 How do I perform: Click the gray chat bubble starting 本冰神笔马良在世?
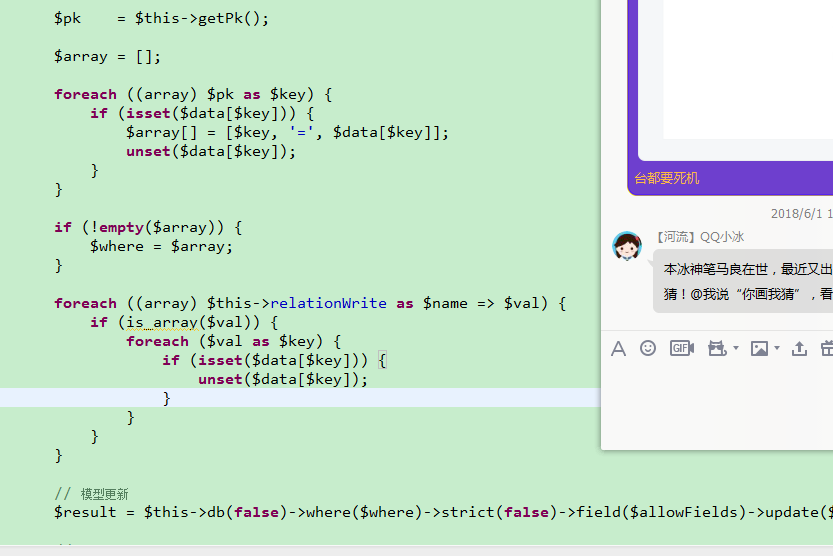point(743,281)
